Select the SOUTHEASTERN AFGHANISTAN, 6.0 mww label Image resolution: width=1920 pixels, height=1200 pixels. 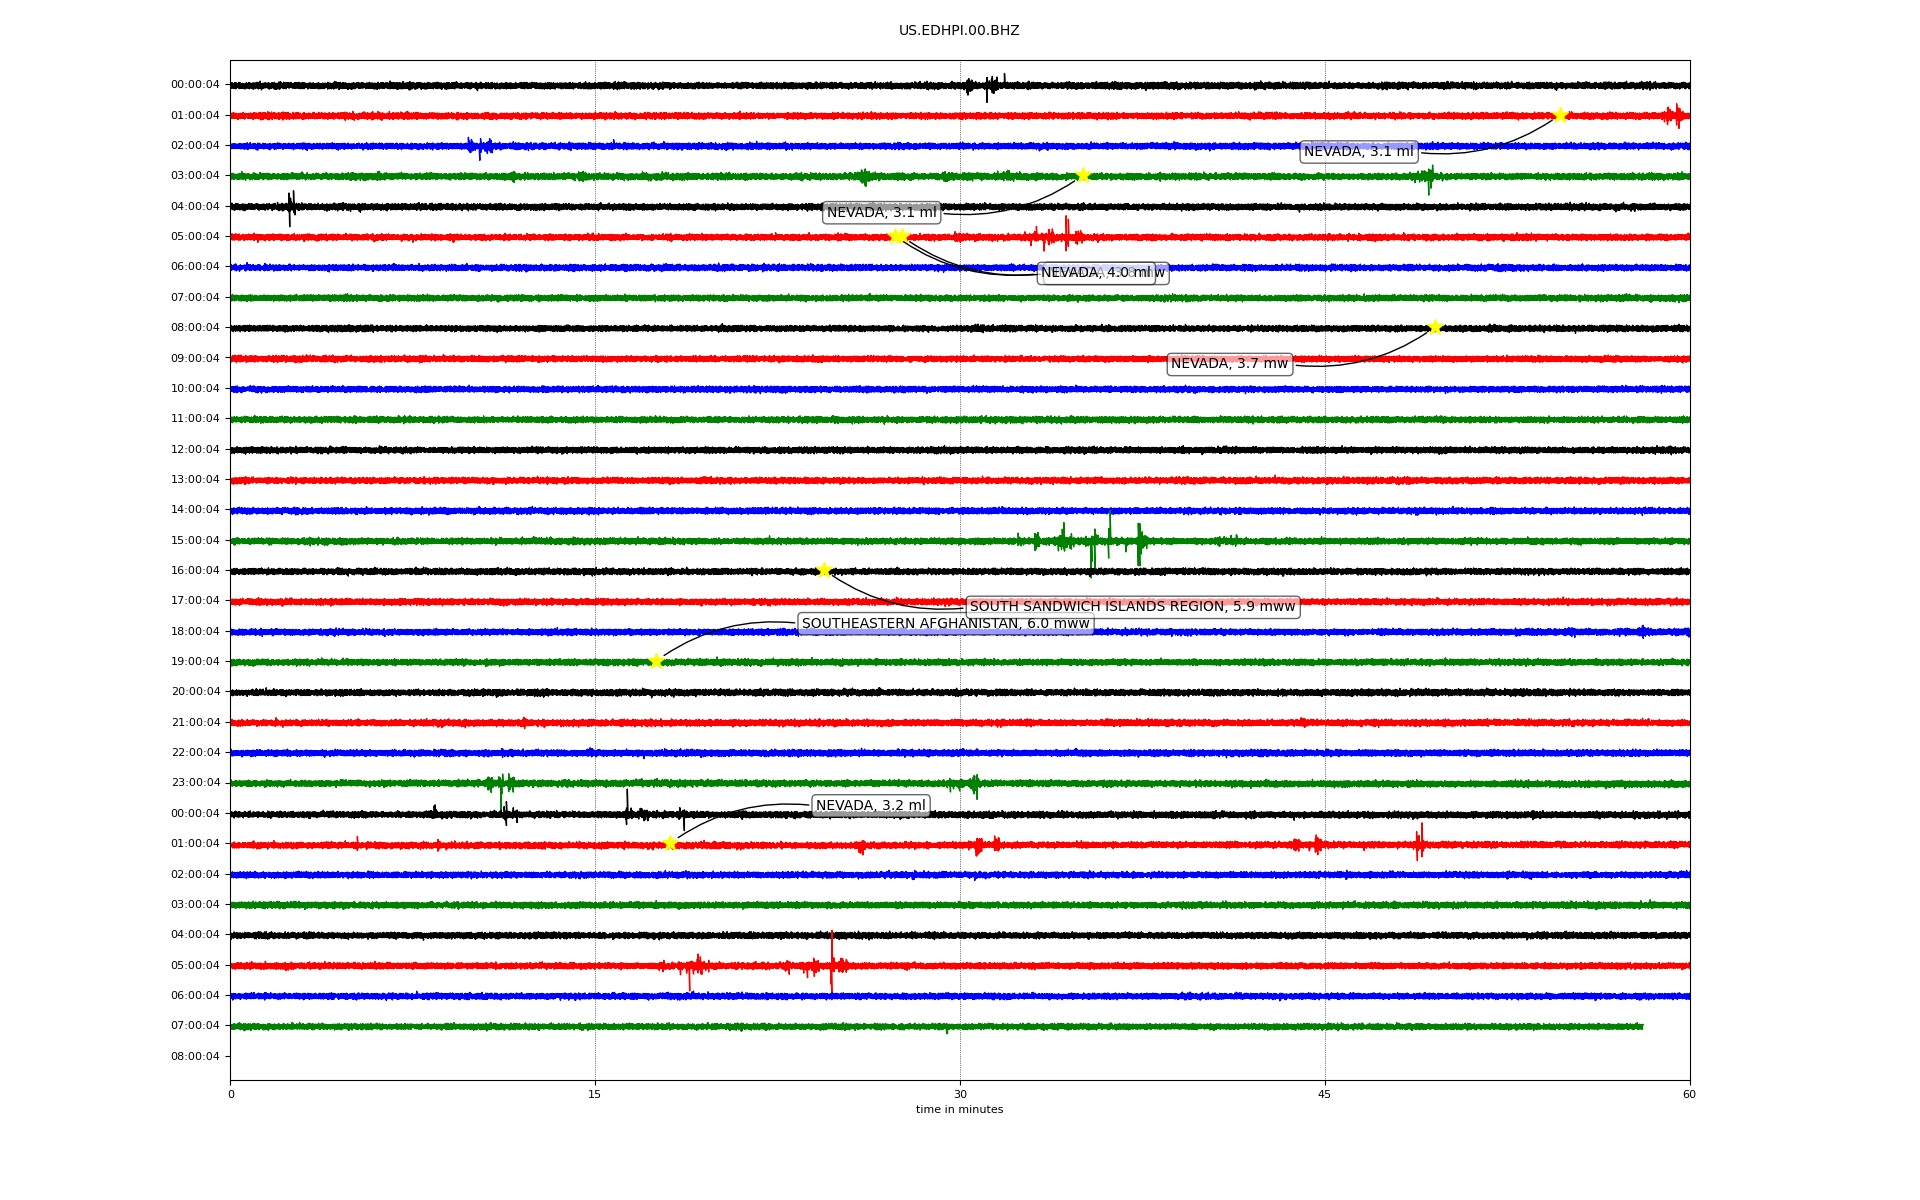945,624
